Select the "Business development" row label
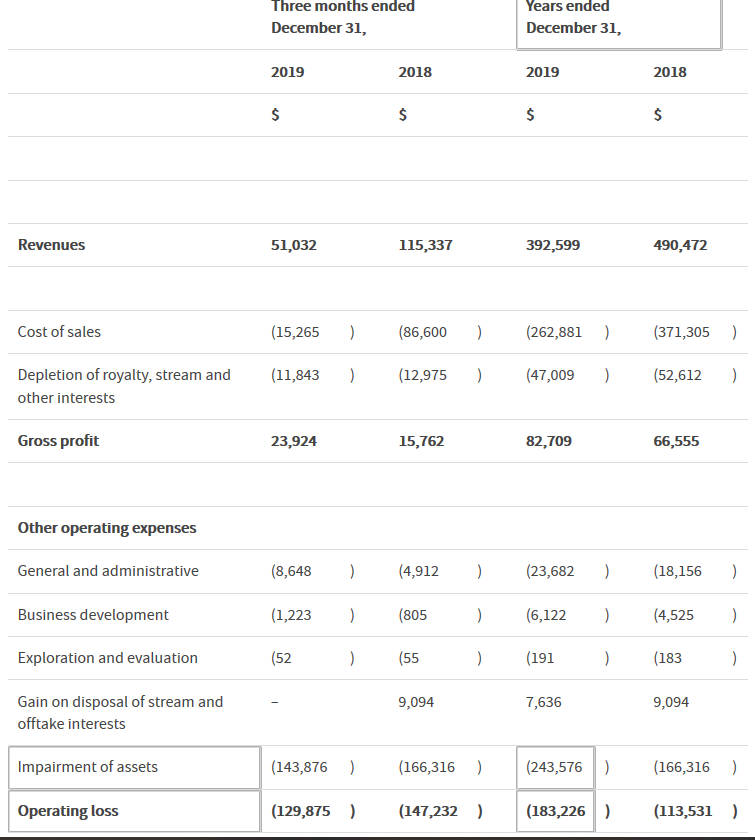 click(x=93, y=615)
